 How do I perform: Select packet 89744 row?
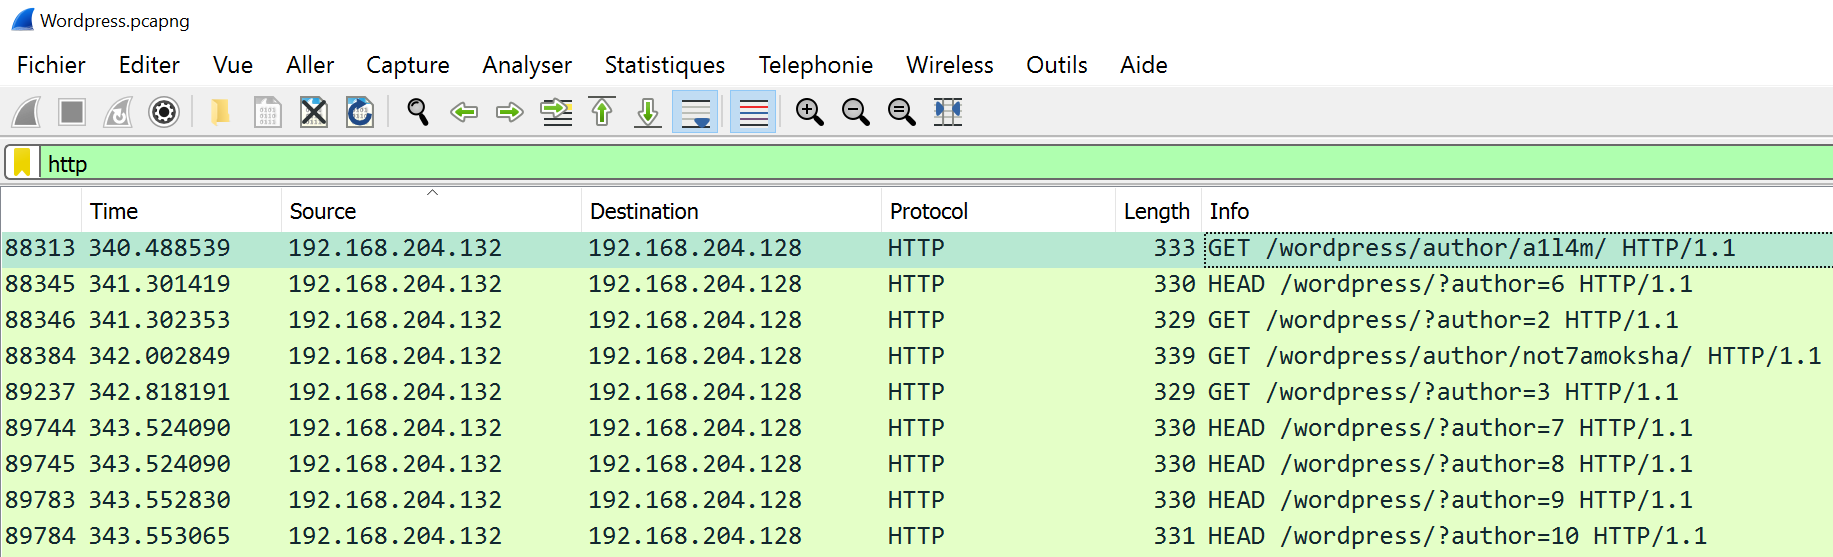point(916,428)
